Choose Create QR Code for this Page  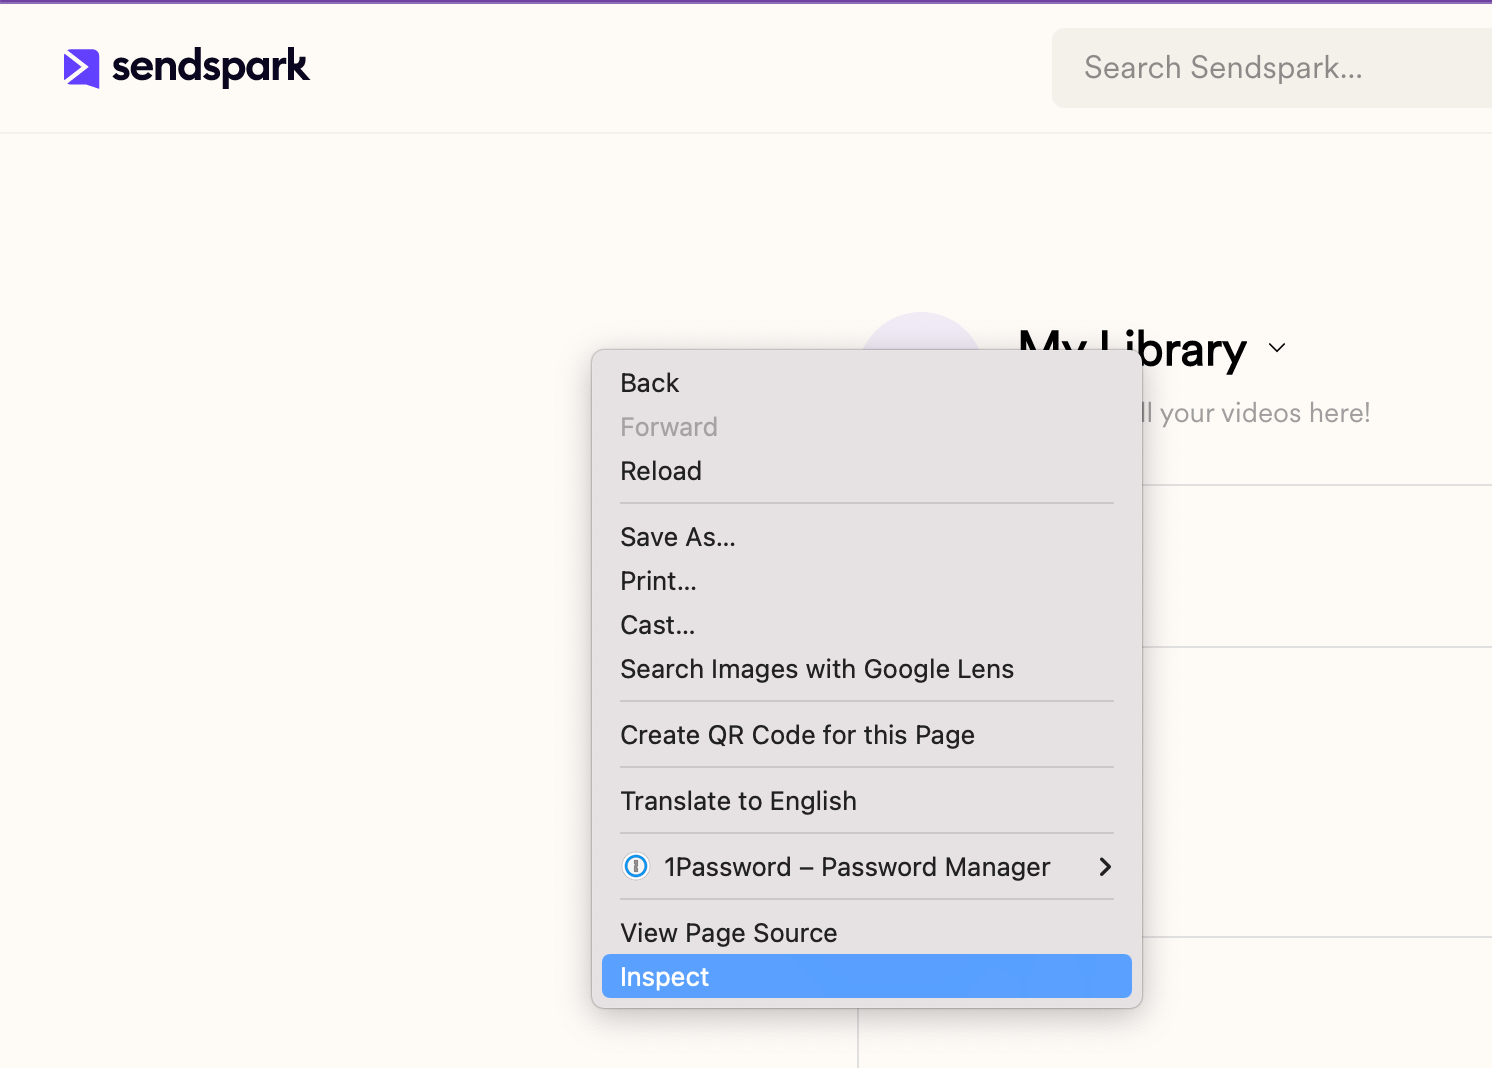[867, 735]
